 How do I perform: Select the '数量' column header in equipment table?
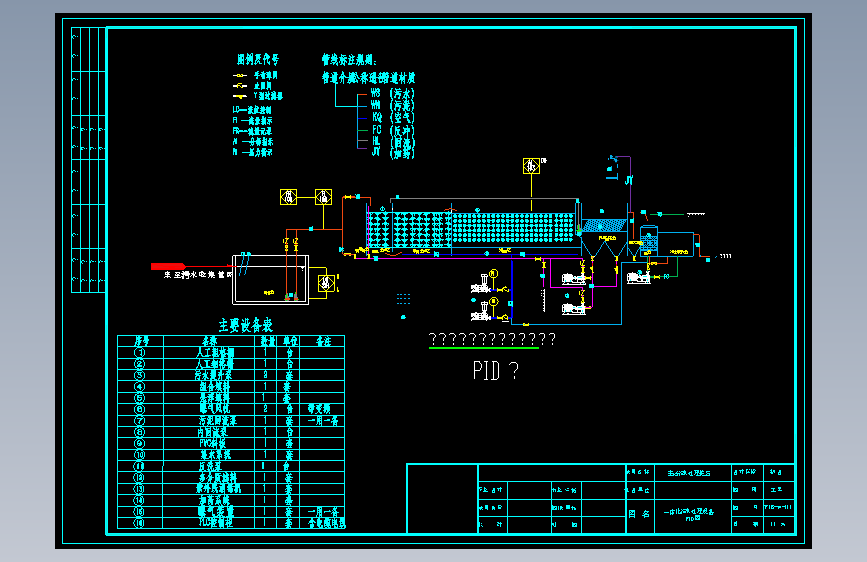tap(267, 341)
